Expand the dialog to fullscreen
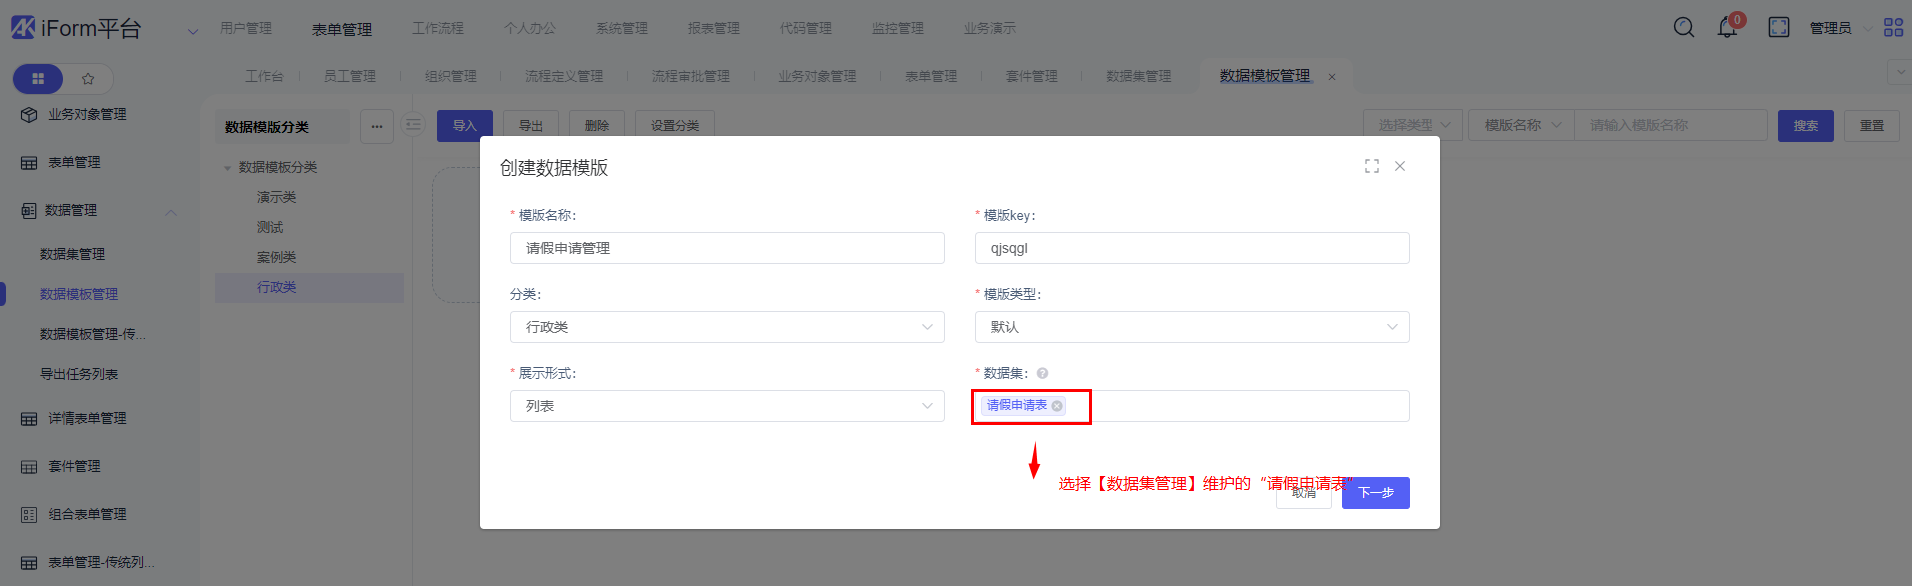1912x586 pixels. click(1372, 166)
